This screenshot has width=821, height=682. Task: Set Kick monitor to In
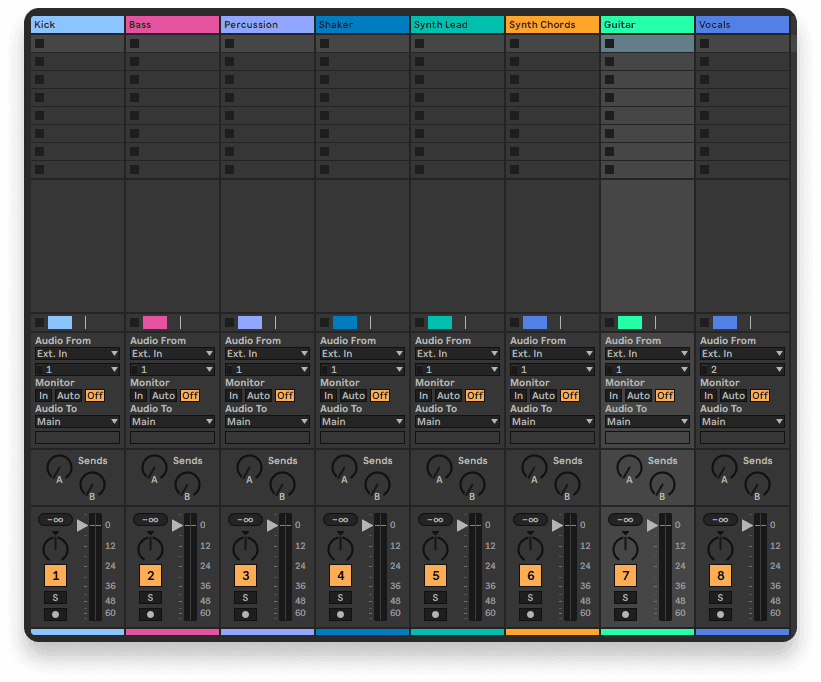click(x=43, y=396)
